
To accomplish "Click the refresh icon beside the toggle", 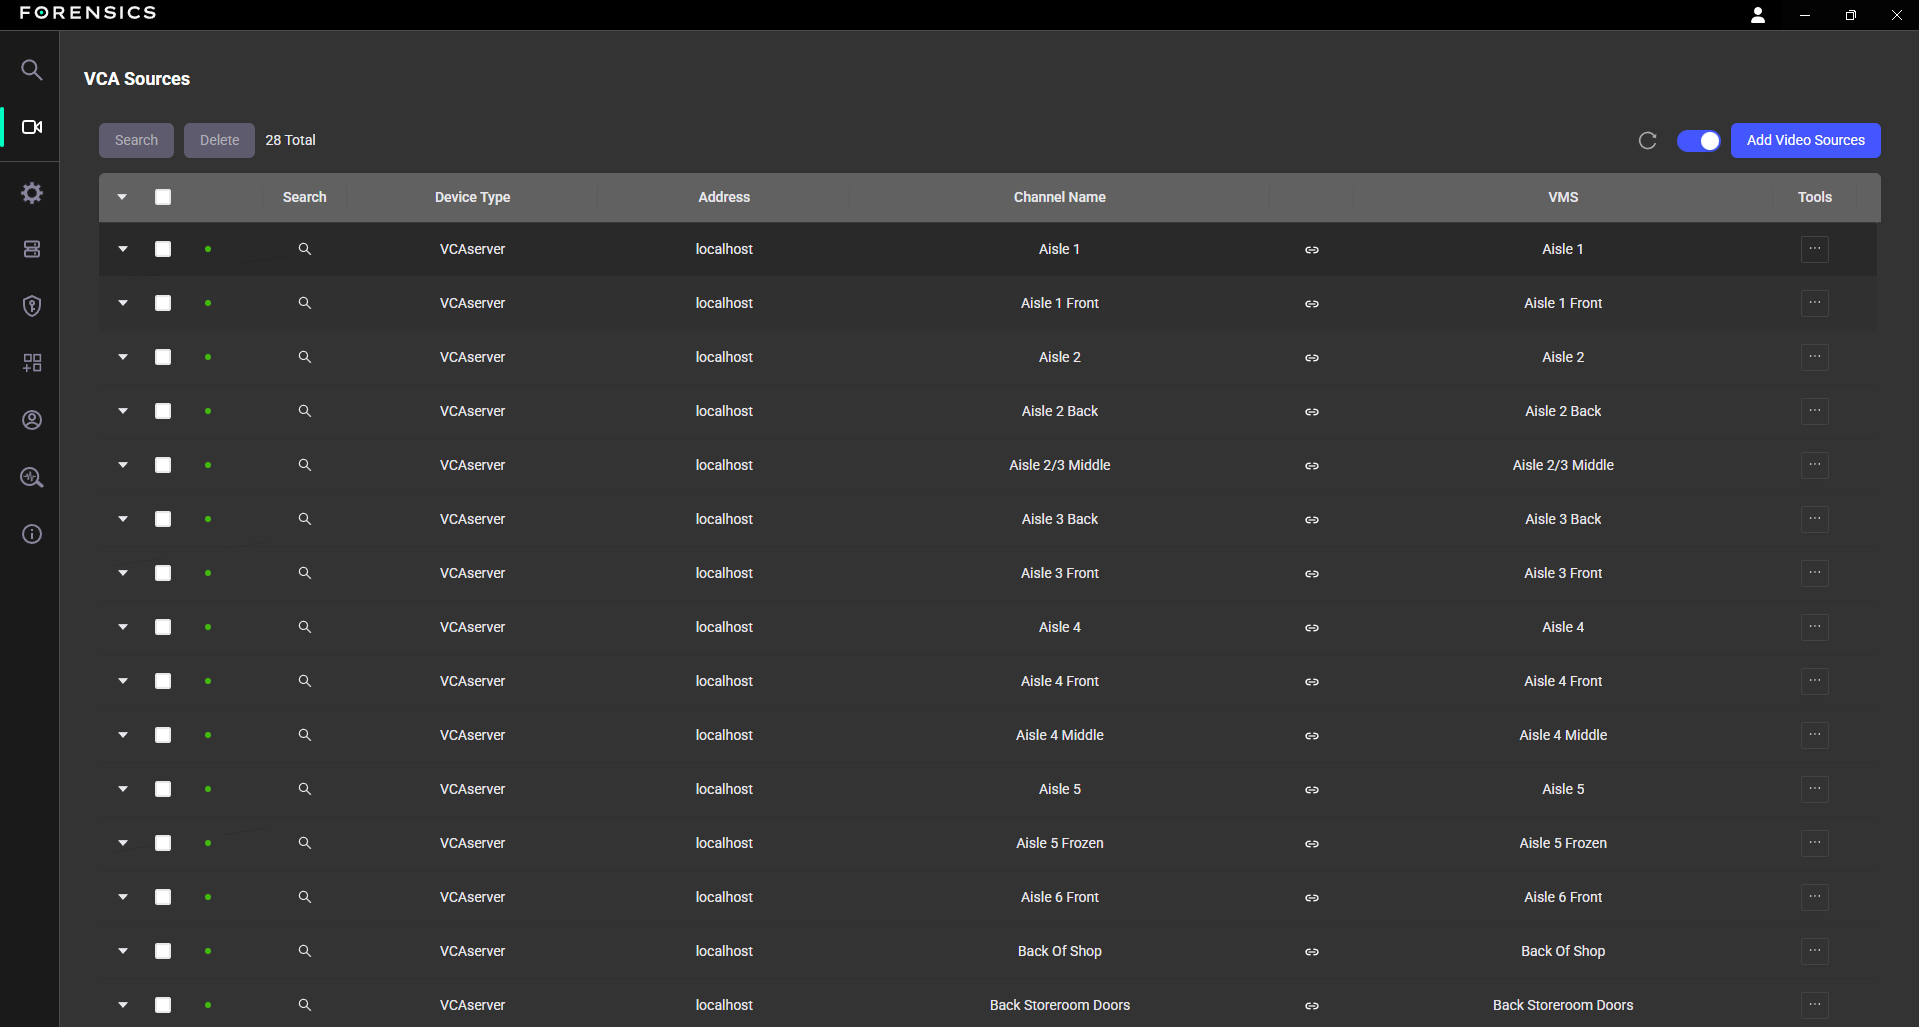I will click(1647, 141).
